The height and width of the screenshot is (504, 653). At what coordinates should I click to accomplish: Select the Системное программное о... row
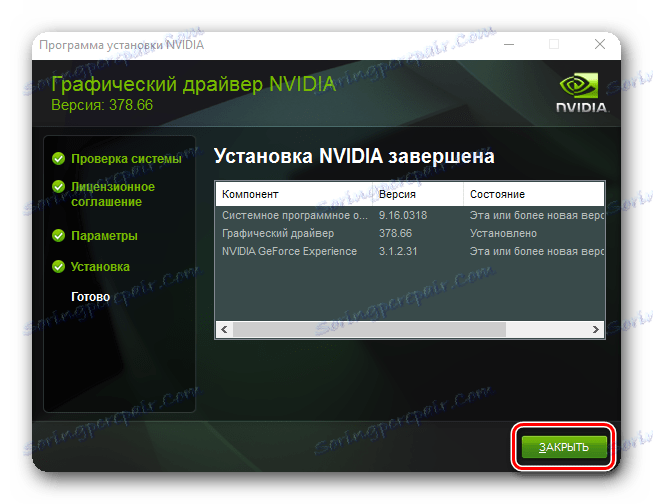click(x=410, y=215)
